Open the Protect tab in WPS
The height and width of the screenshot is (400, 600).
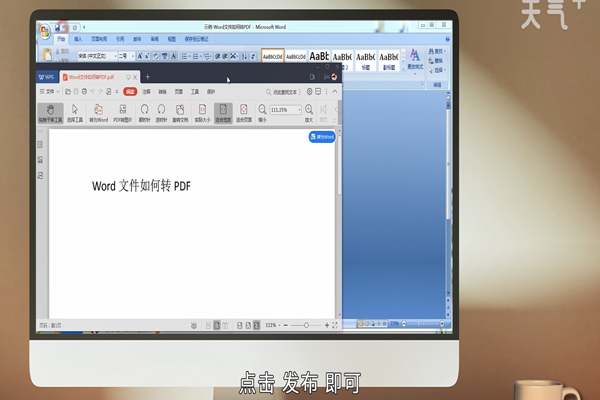point(211,91)
